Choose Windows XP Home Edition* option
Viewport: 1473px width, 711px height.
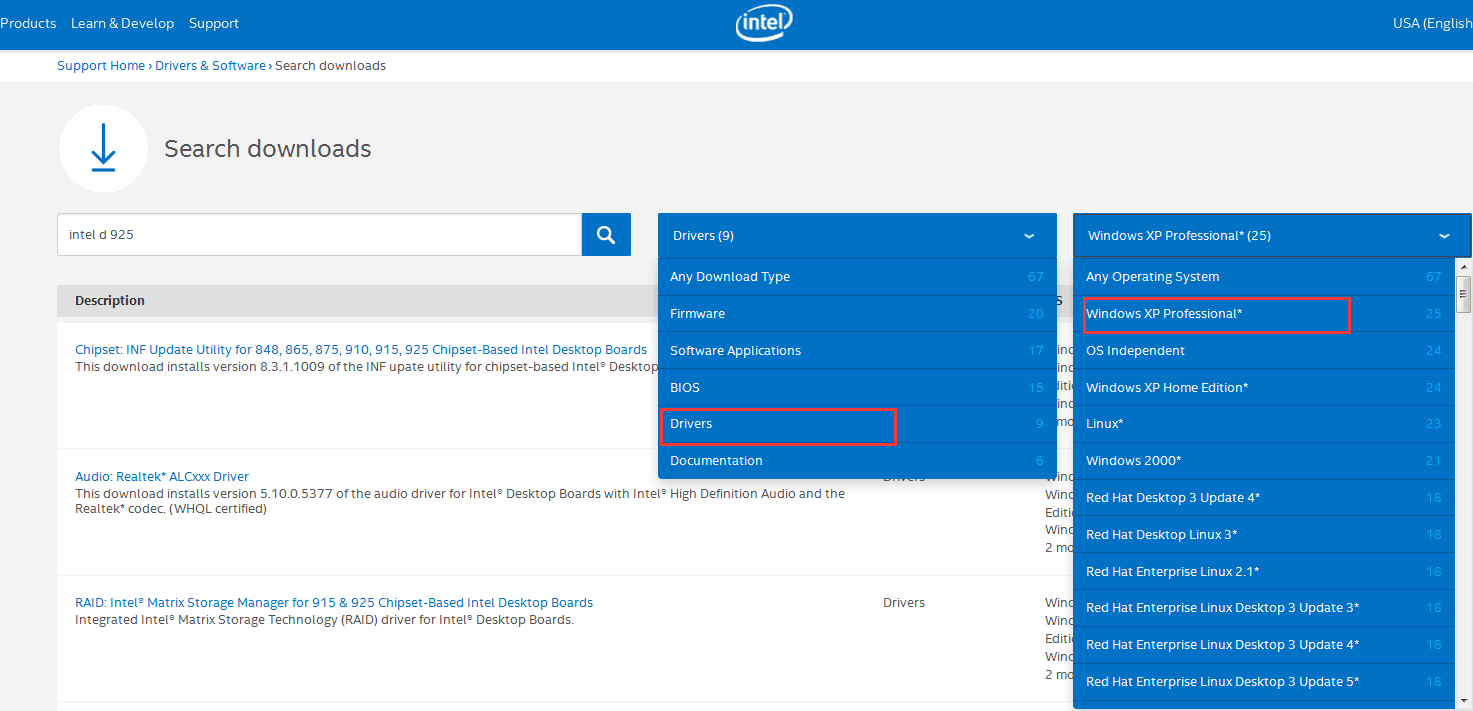(1264, 388)
